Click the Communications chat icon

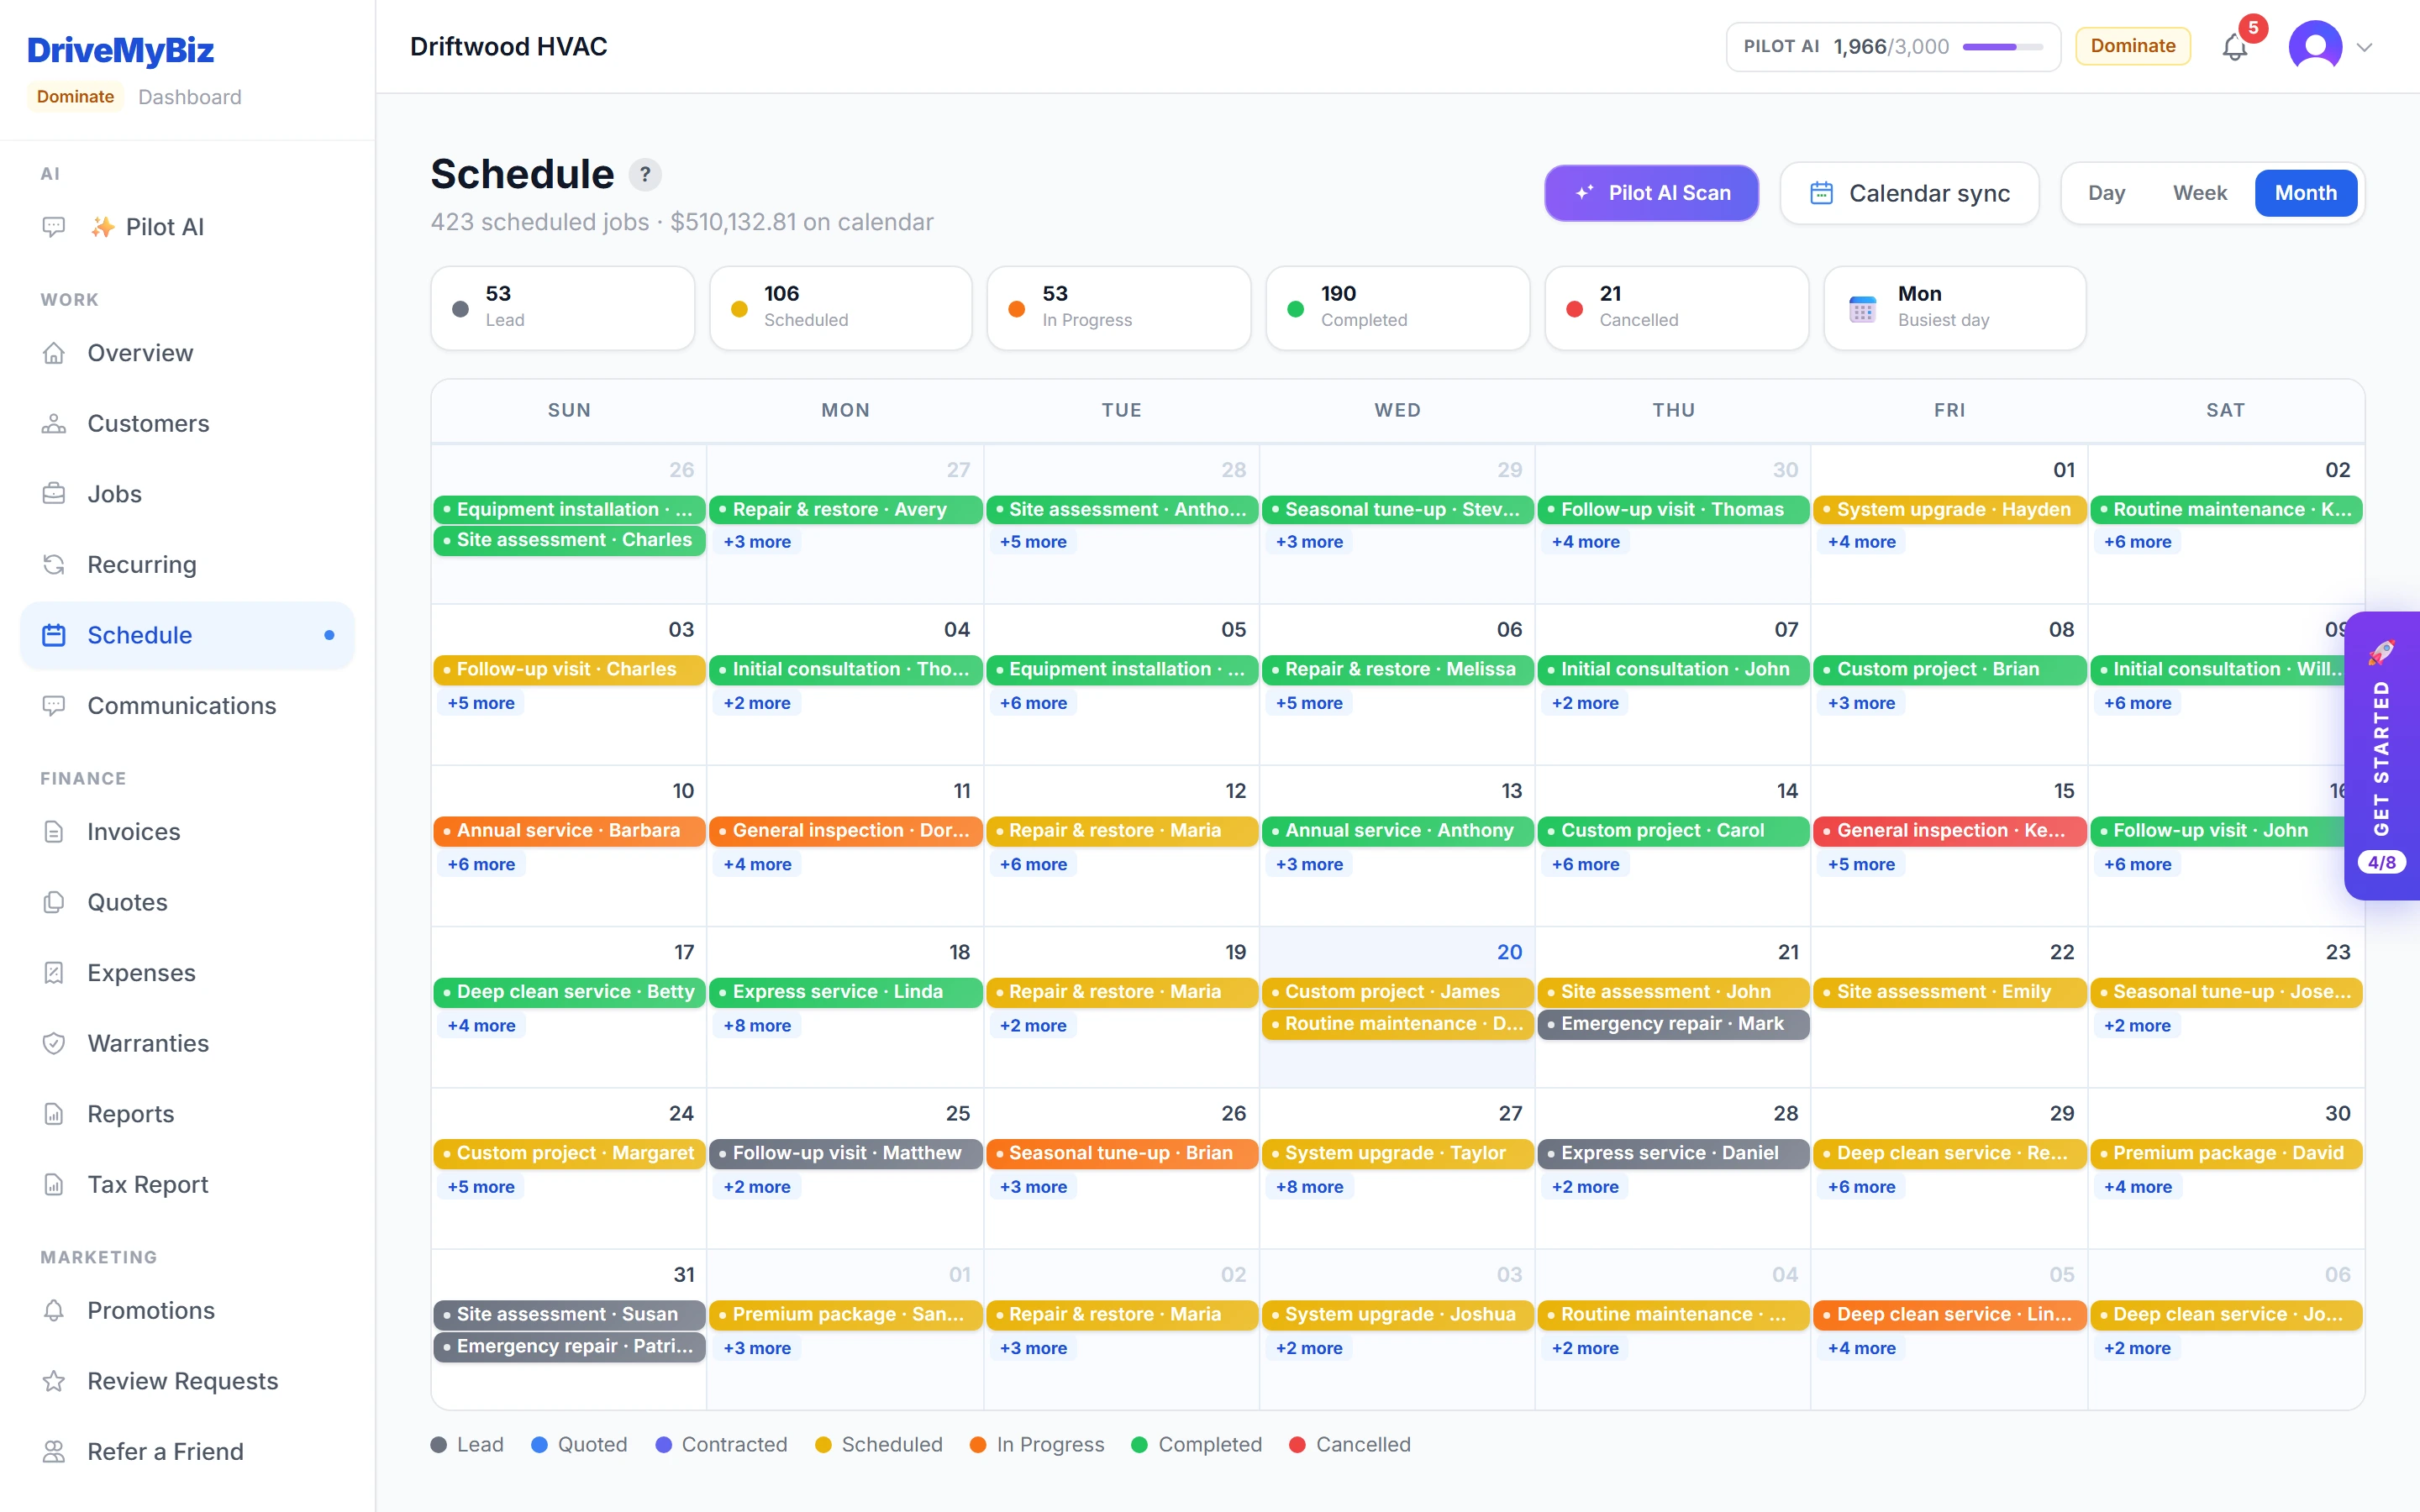click(54, 706)
